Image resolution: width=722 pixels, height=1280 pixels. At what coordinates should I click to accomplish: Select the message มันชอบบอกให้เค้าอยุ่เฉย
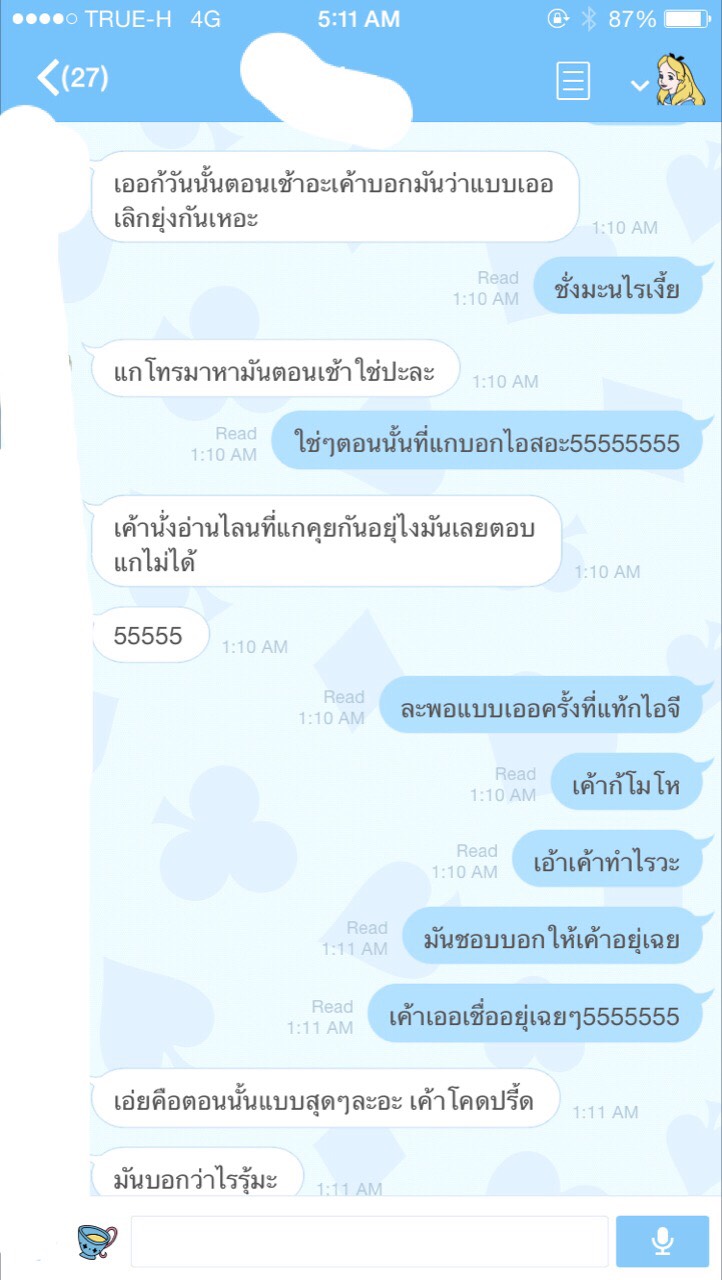552,940
